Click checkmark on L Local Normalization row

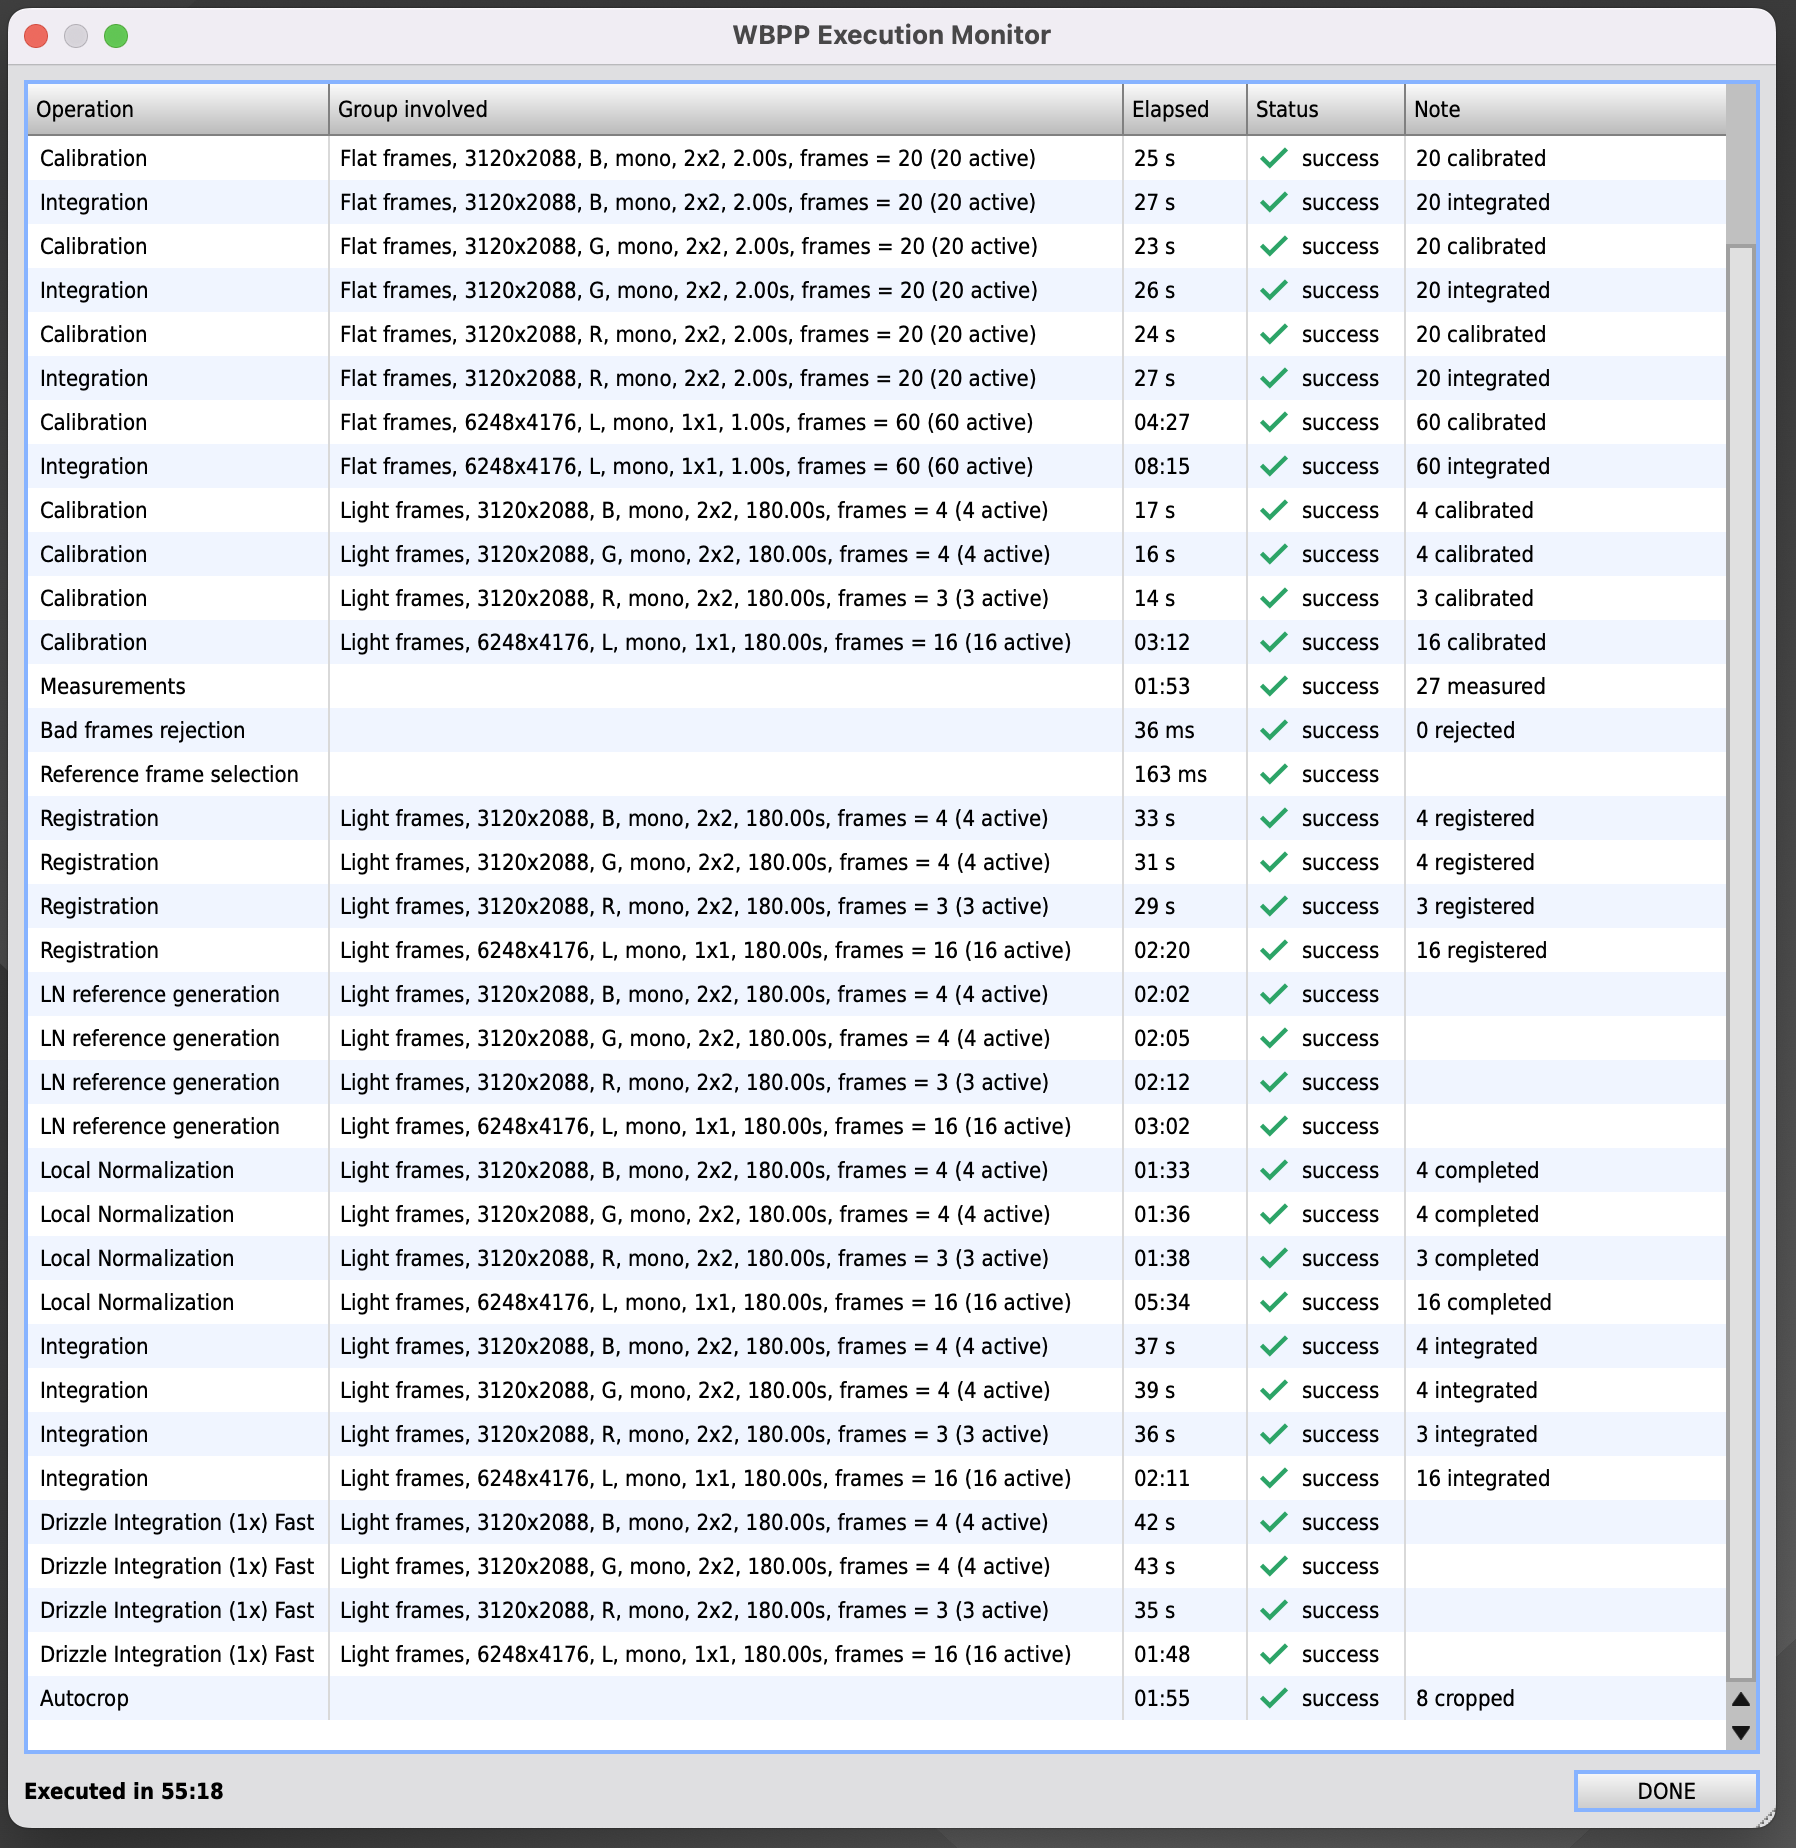click(x=1273, y=1302)
